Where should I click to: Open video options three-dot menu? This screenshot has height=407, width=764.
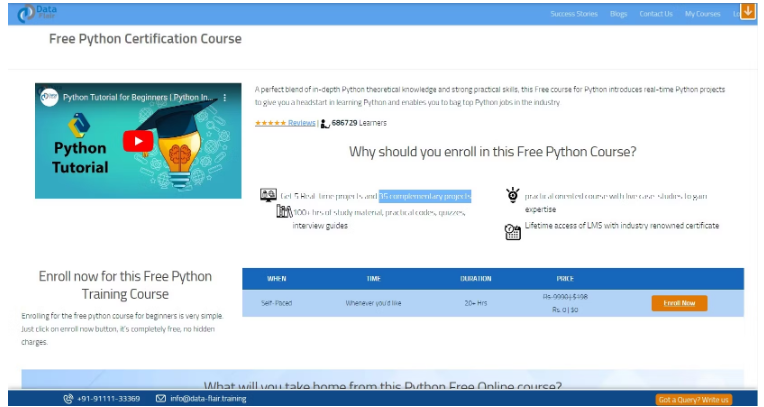(x=225, y=97)
